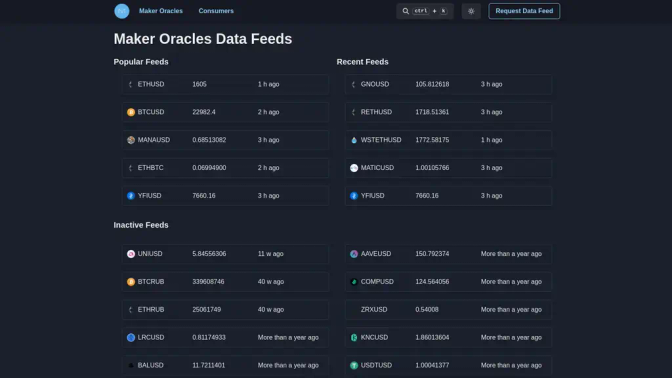Open the search box with ctrl+K hint
This screenshot has width=672, height=378.
click(425, 11)
